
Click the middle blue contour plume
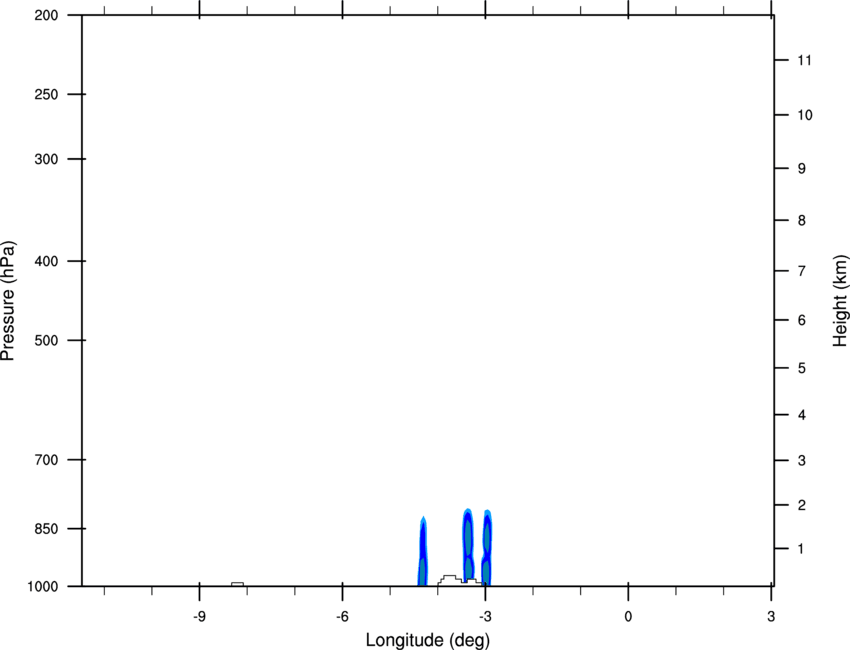(468, 545)
